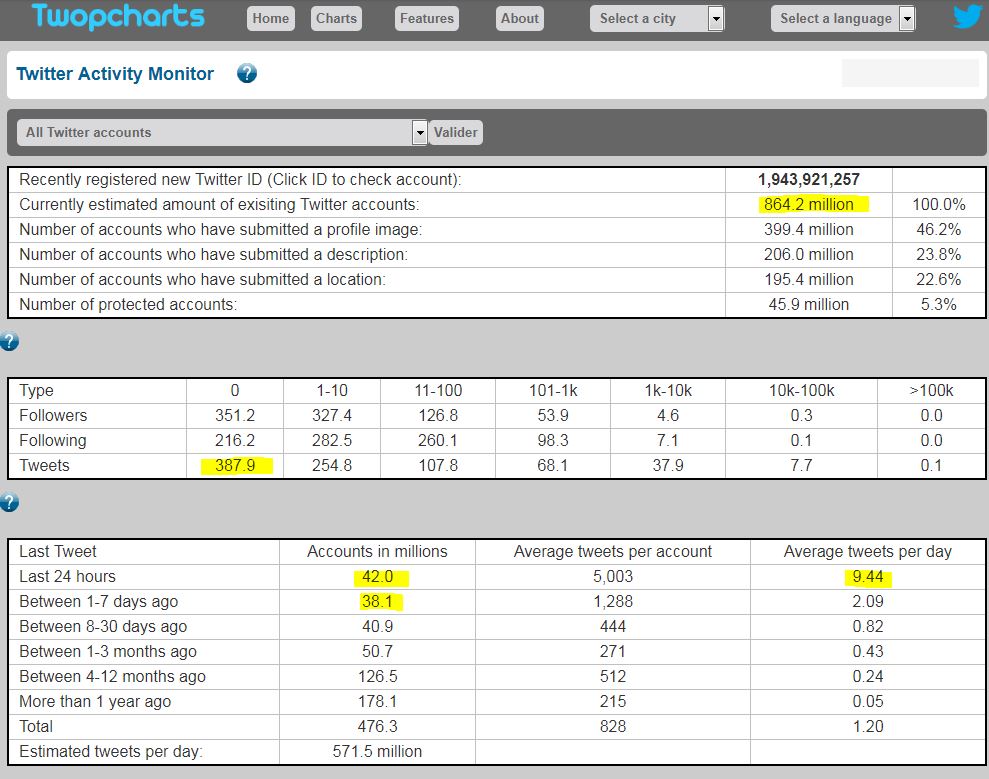The width and height of the screenshot is (989, 779).
Task: Select the highlighted 42.0 accounts value
Action: click(377, 577)
